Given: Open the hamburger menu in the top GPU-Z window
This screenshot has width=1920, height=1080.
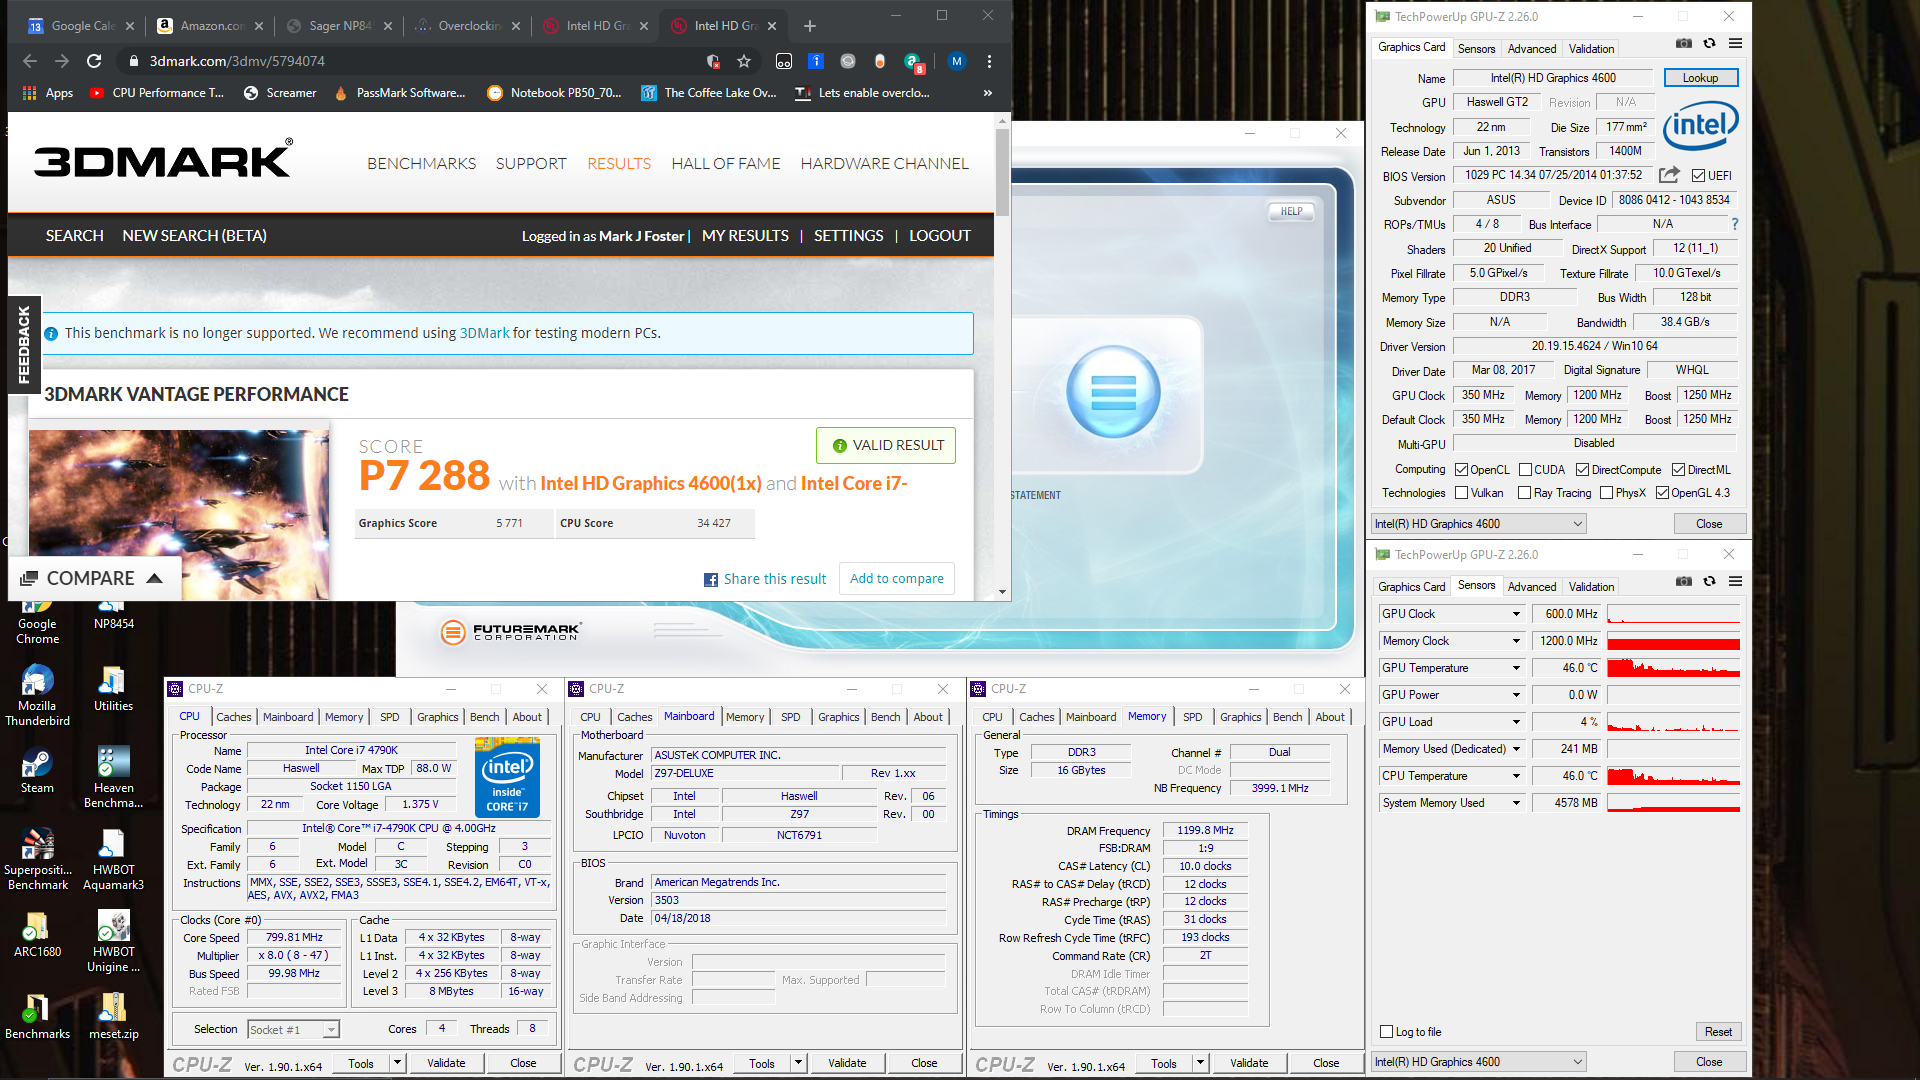Looking at the screenshot, I should [x=1735, y=44].
